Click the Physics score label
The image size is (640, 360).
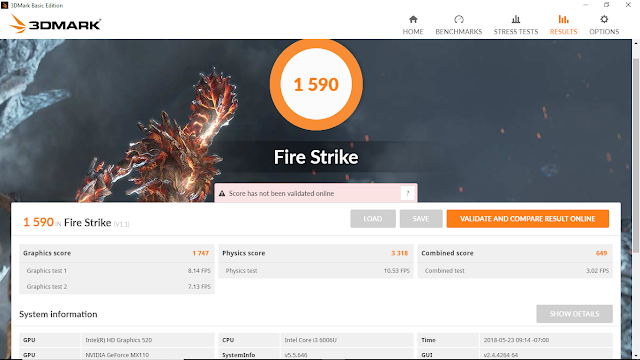(x=244, y=253)
